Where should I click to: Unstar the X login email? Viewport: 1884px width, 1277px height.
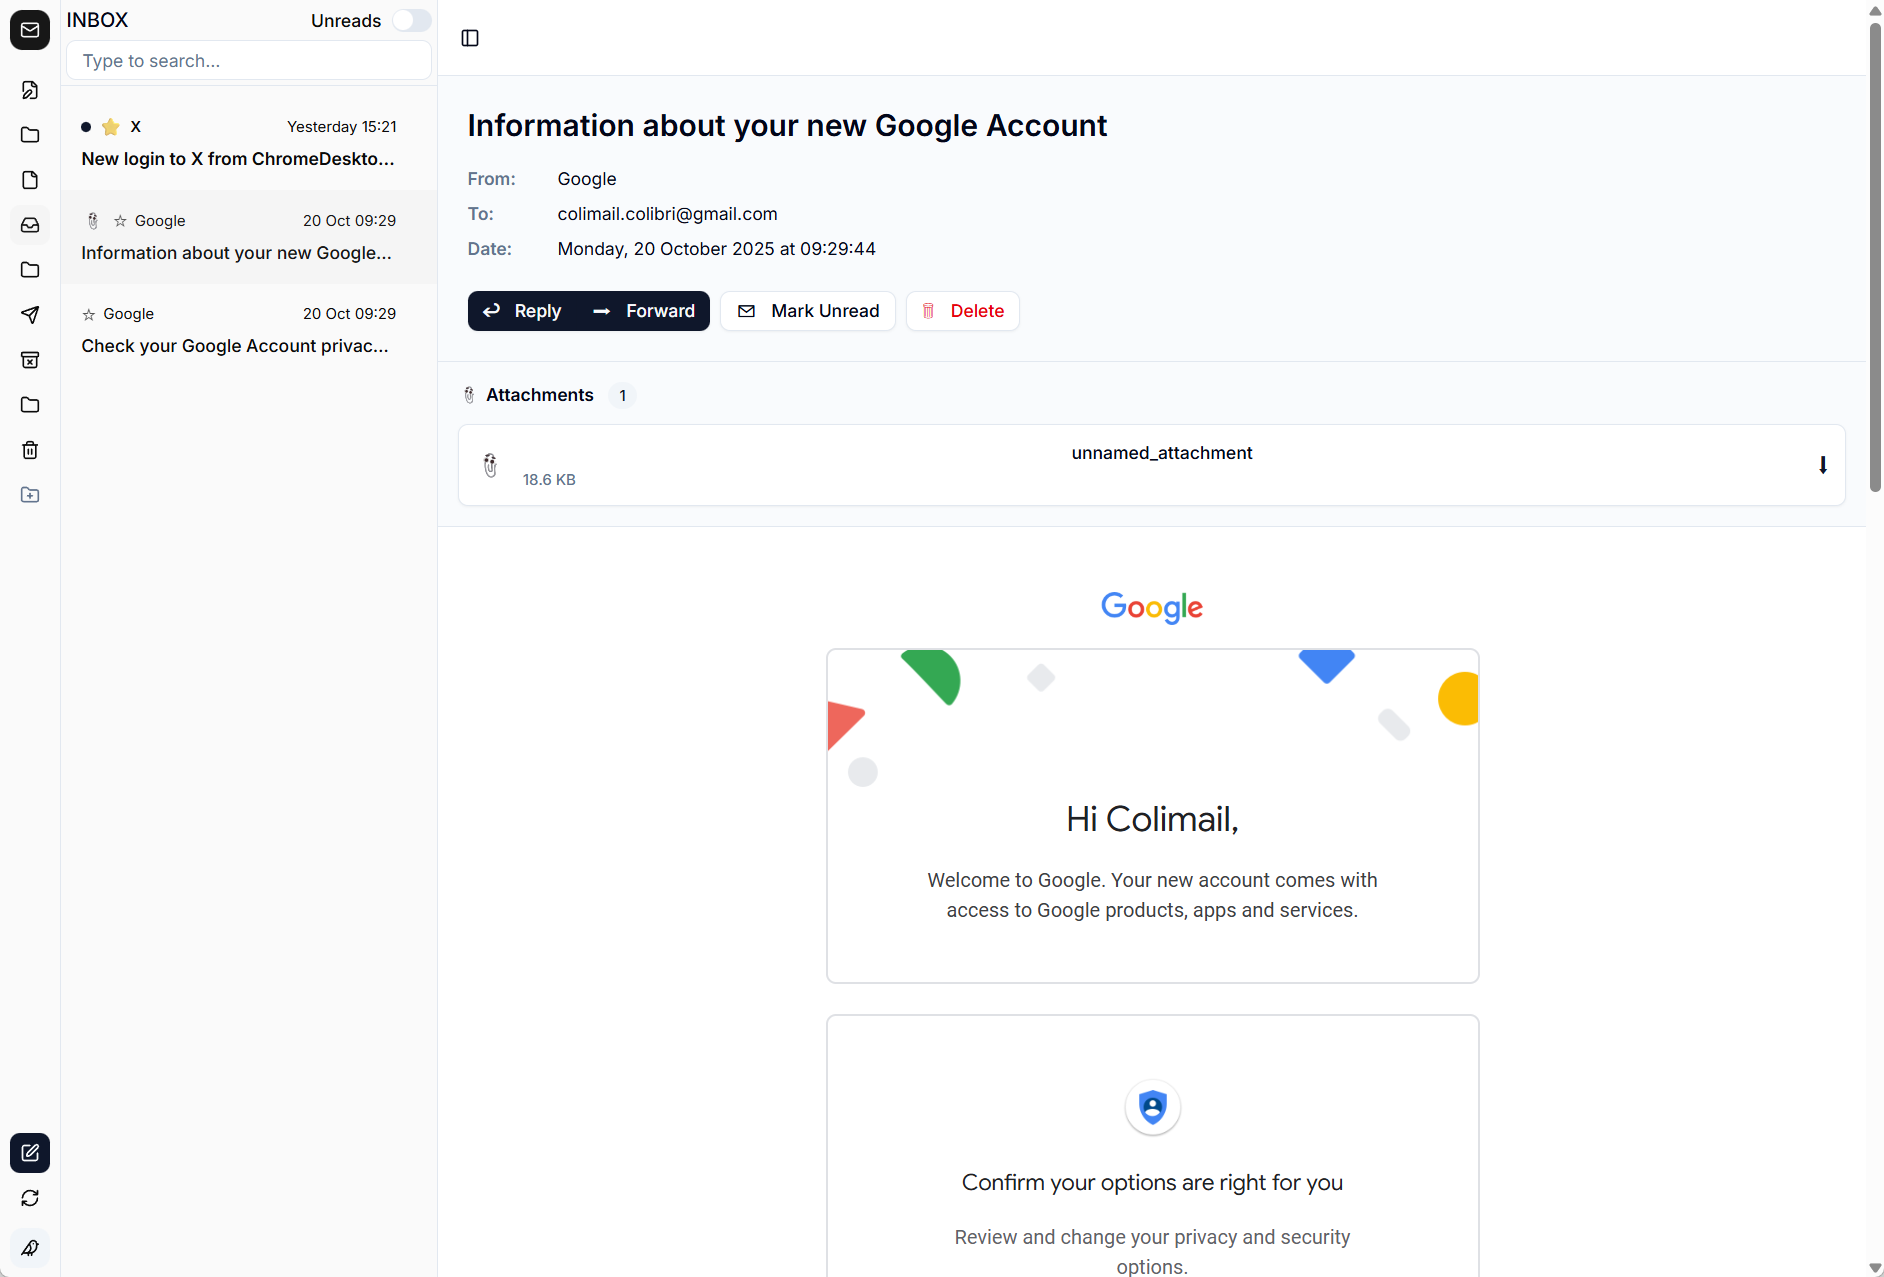pyautogui.click(x=110, y=127)
